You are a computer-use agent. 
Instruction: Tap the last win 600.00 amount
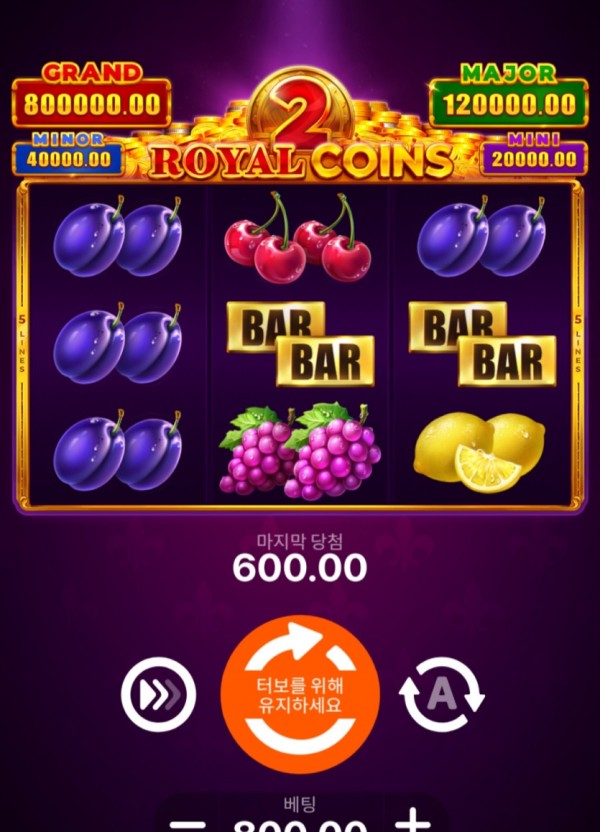tap(300, 567)
